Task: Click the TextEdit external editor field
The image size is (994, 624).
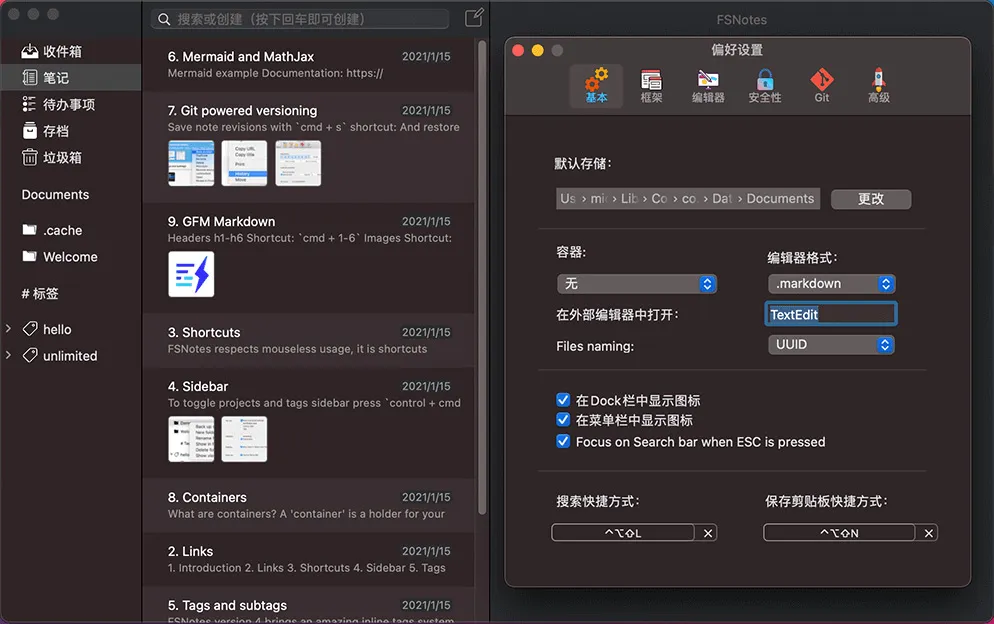Action: tap(831, 314)
